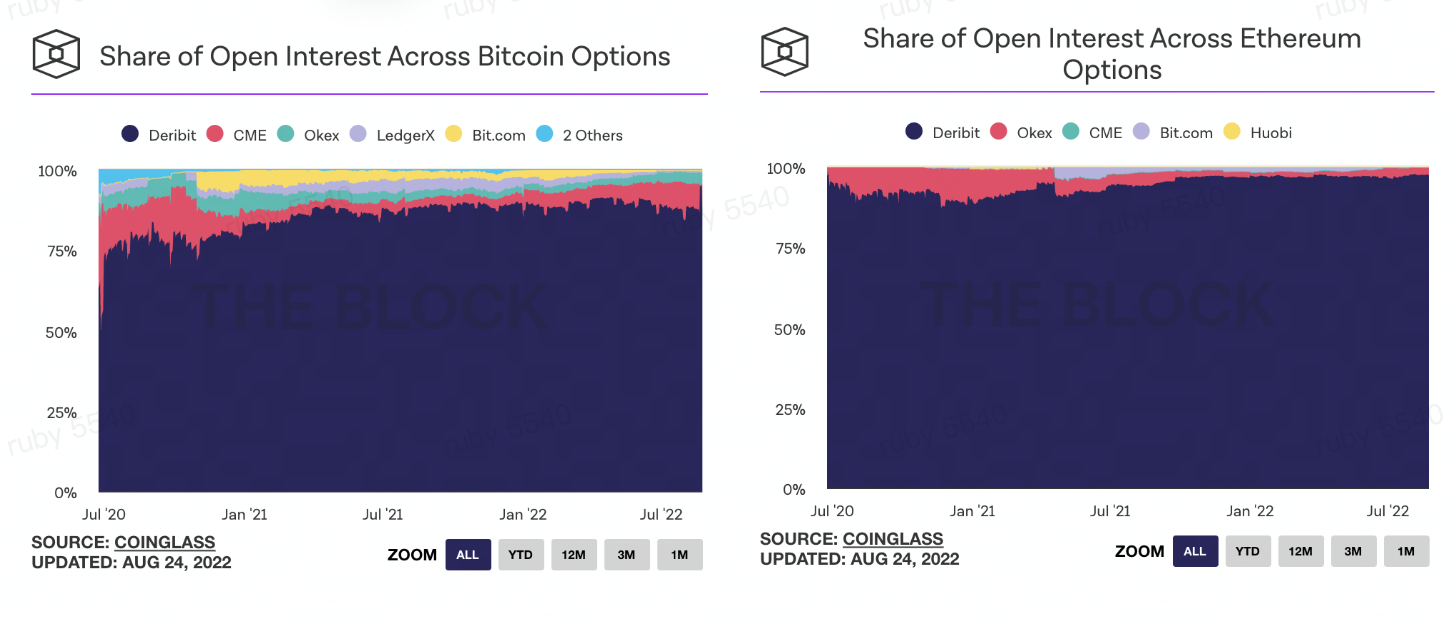Toggle CME series in Bitcoin chart legend
1452x618 pixels.
[237, 135]
